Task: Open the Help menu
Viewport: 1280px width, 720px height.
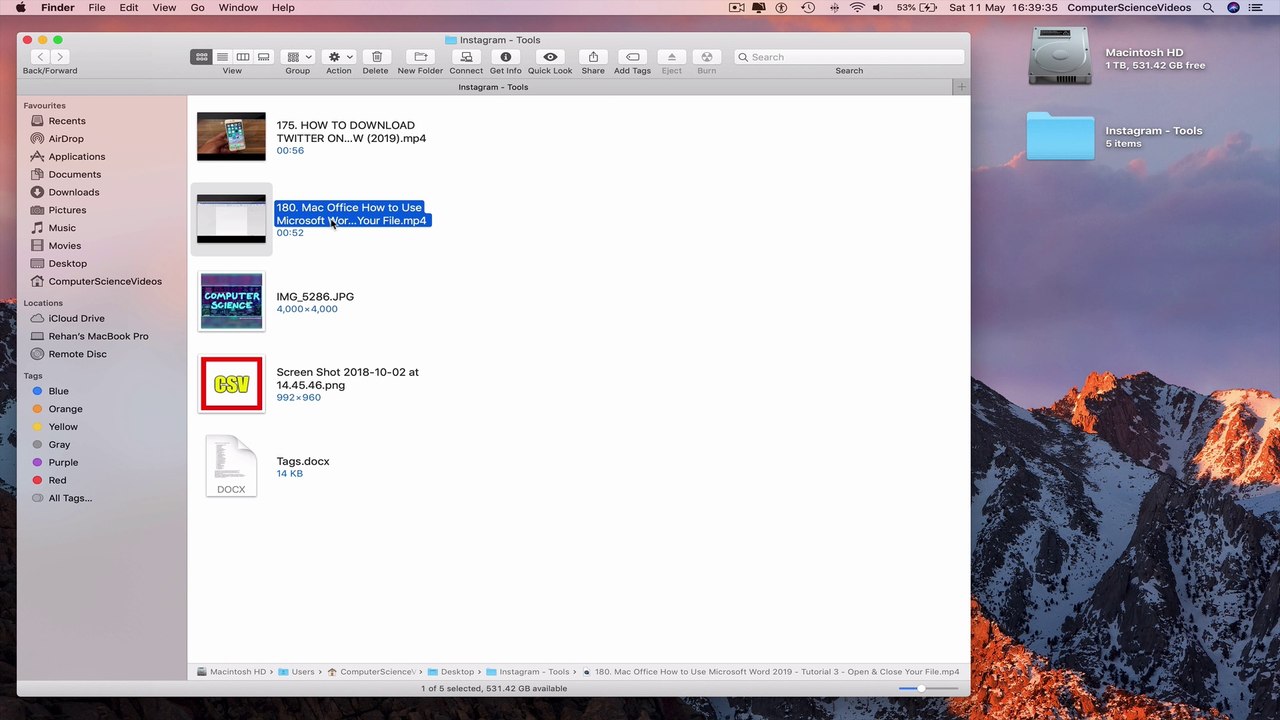Action: point(283,8)
